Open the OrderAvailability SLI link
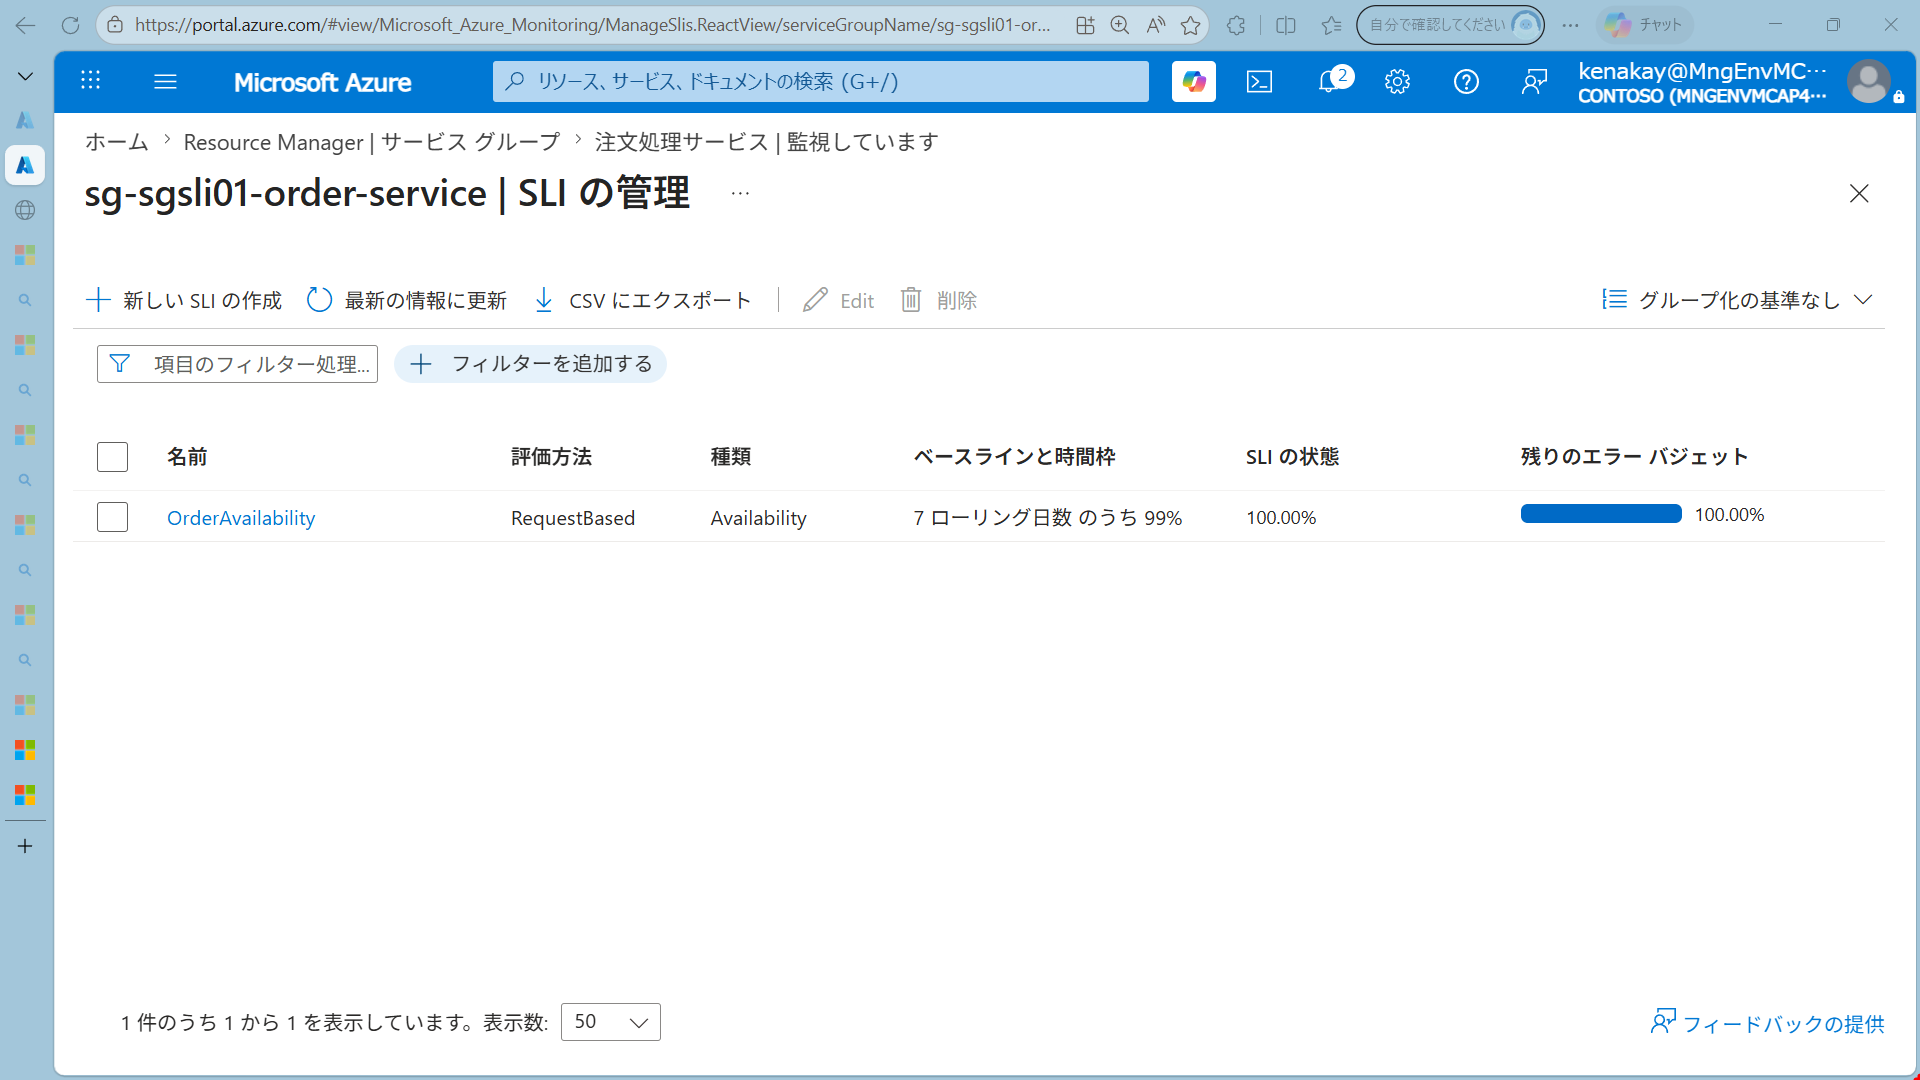 [241, 518]
